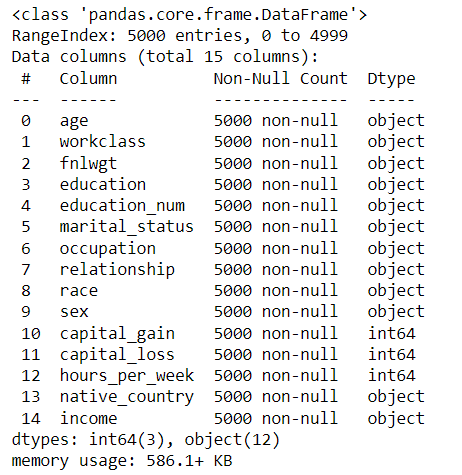Click the 'hours_per_week' column name
This screenshot has width=462, height=475.
[x=127, y=376]
